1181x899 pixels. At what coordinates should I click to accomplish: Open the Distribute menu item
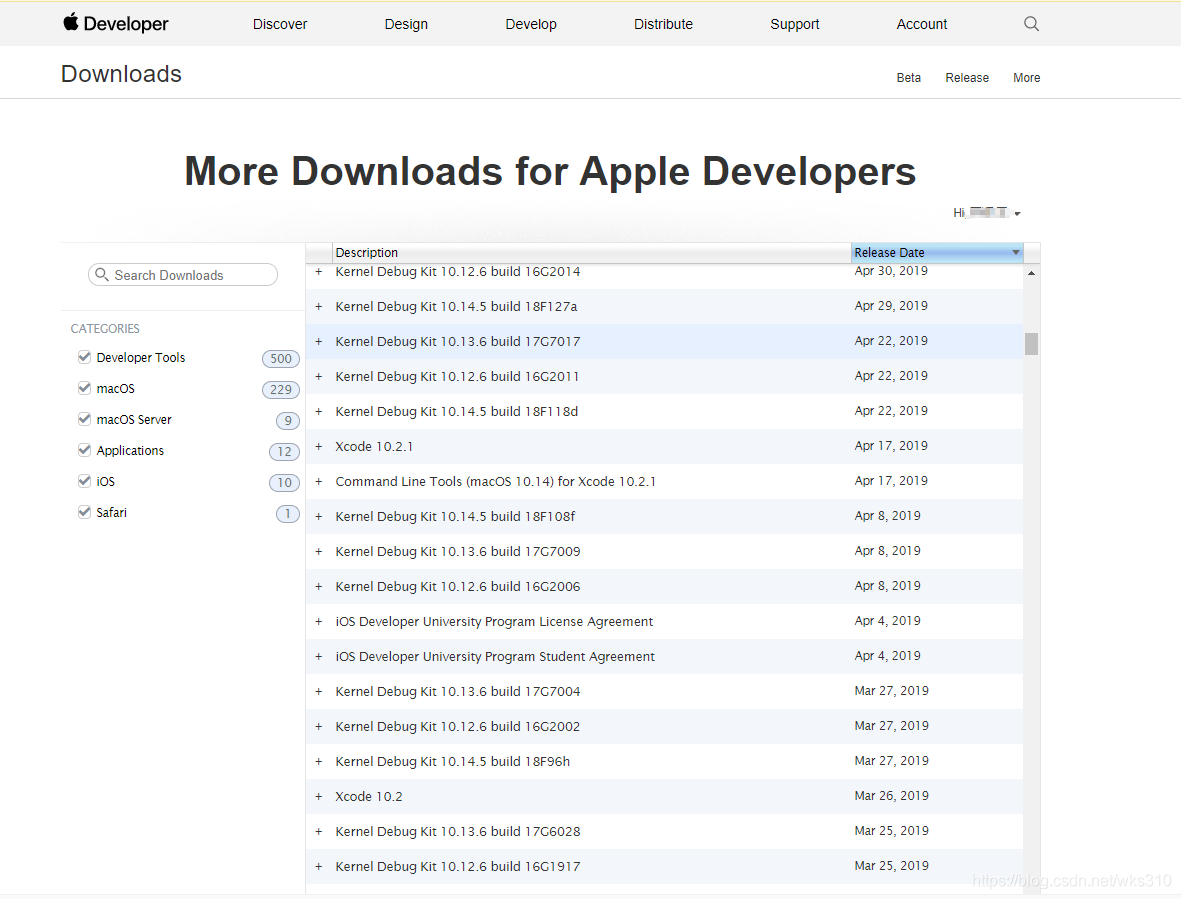click(x=663, y=23)
